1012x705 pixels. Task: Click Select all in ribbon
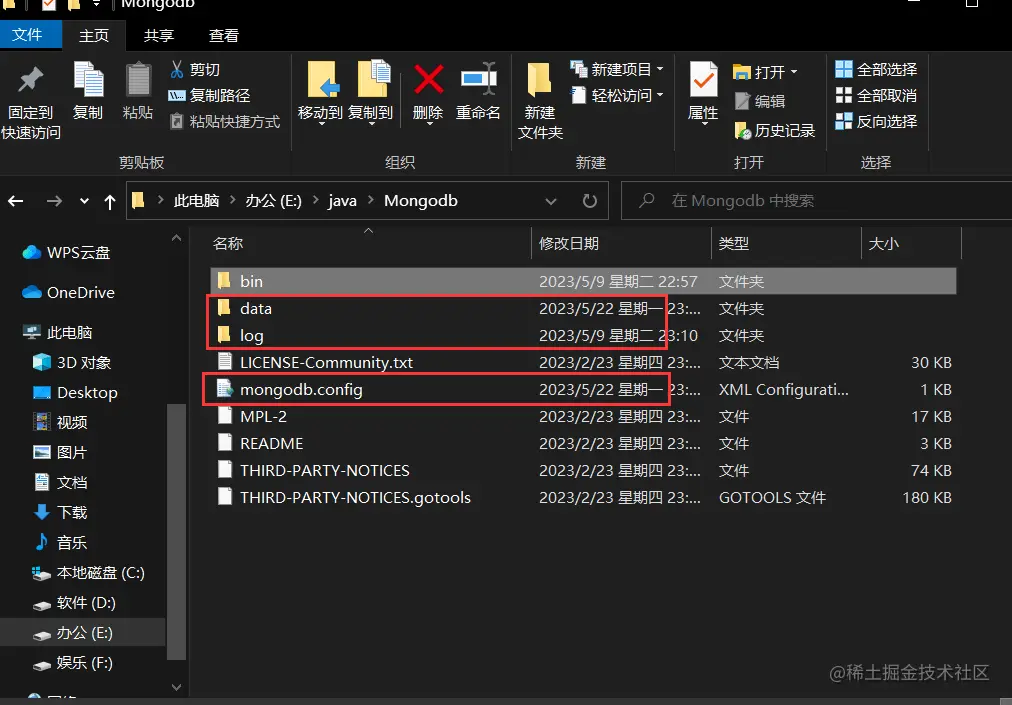(x=876, y=69)
